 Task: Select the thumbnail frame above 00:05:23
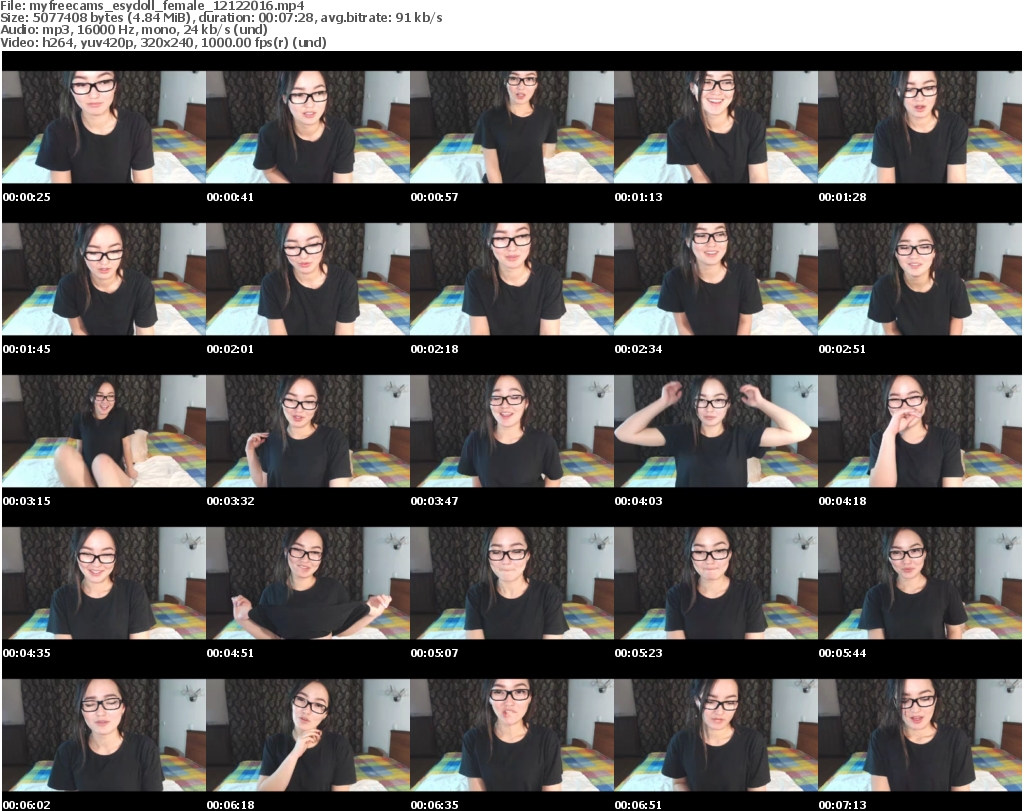coord(716,583)
